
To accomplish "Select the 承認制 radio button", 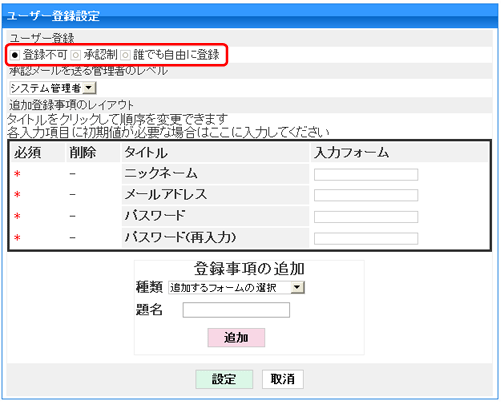I will pyautogui.click(x=76, y=55).
